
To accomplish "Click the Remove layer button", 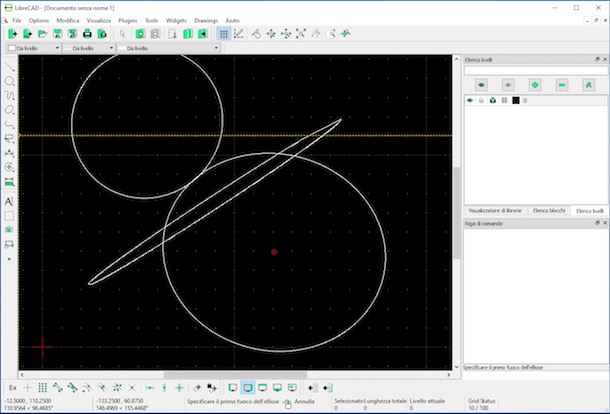I will pos(562,85).
